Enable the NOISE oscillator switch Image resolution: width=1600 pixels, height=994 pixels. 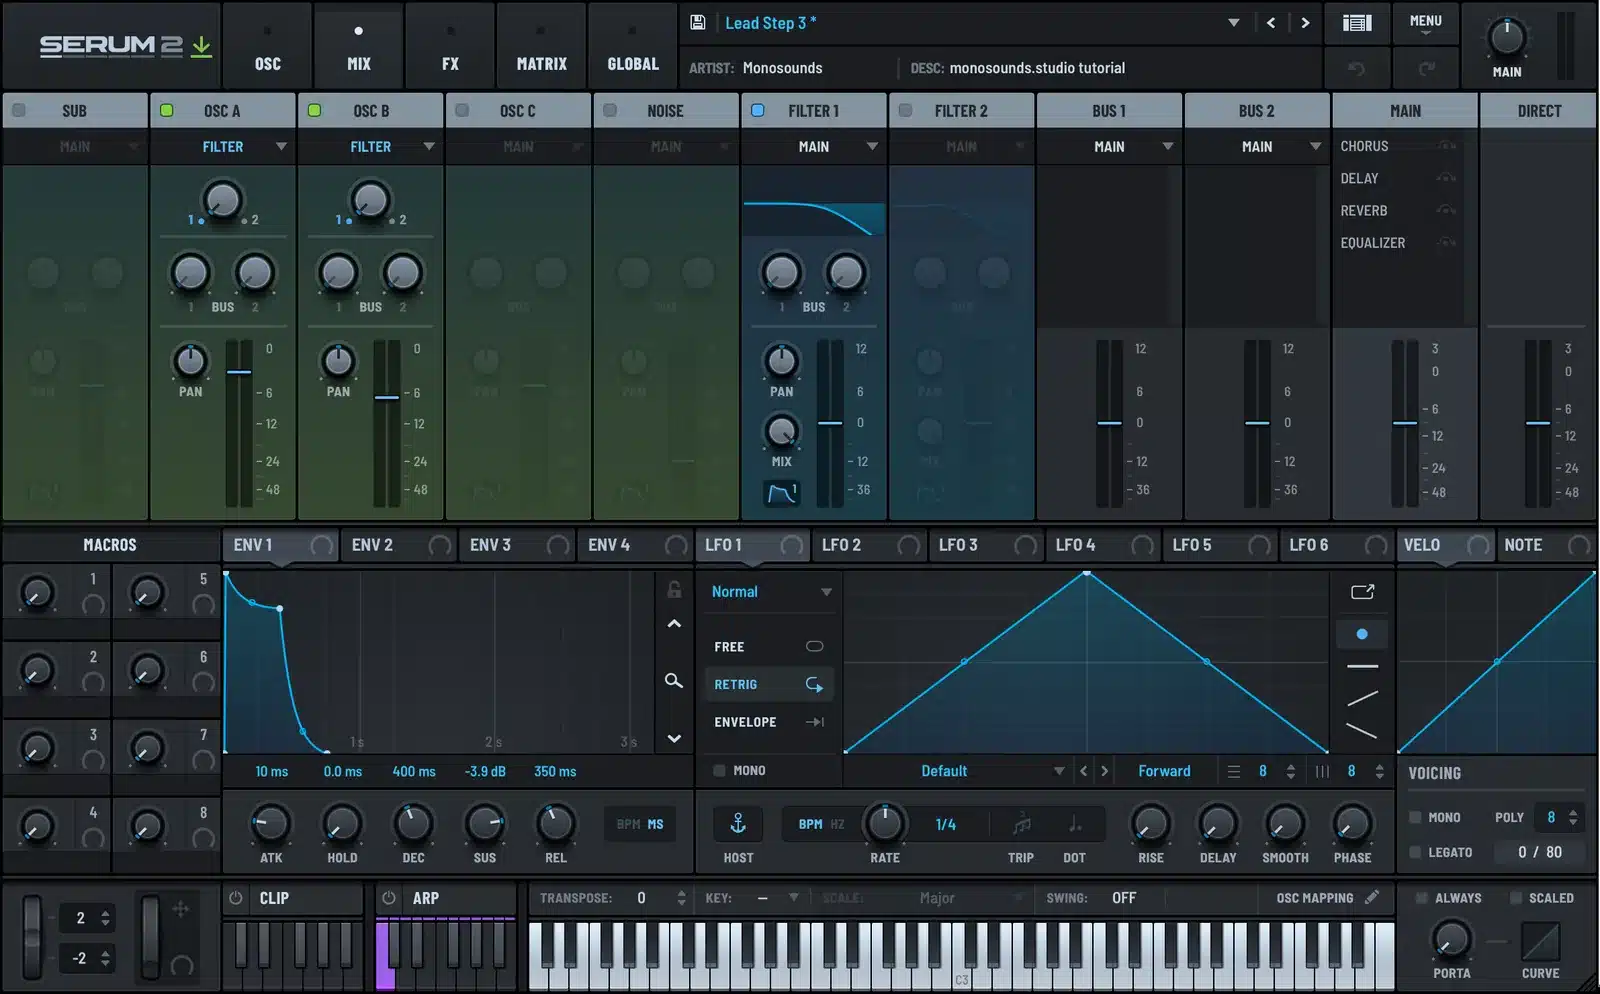[x=610, y=111]
